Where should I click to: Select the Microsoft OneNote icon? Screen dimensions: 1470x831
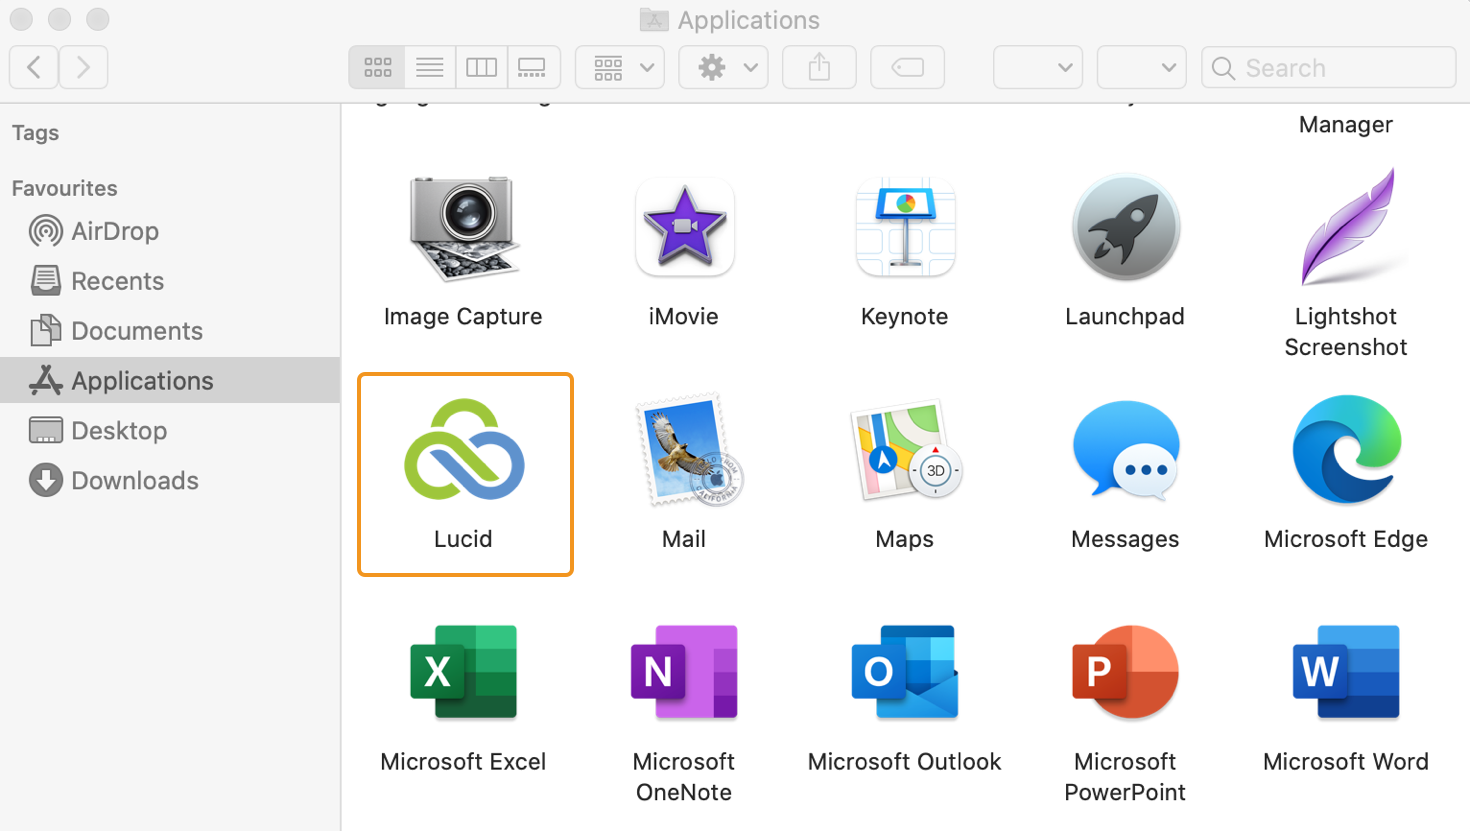(x=684, y=672)
